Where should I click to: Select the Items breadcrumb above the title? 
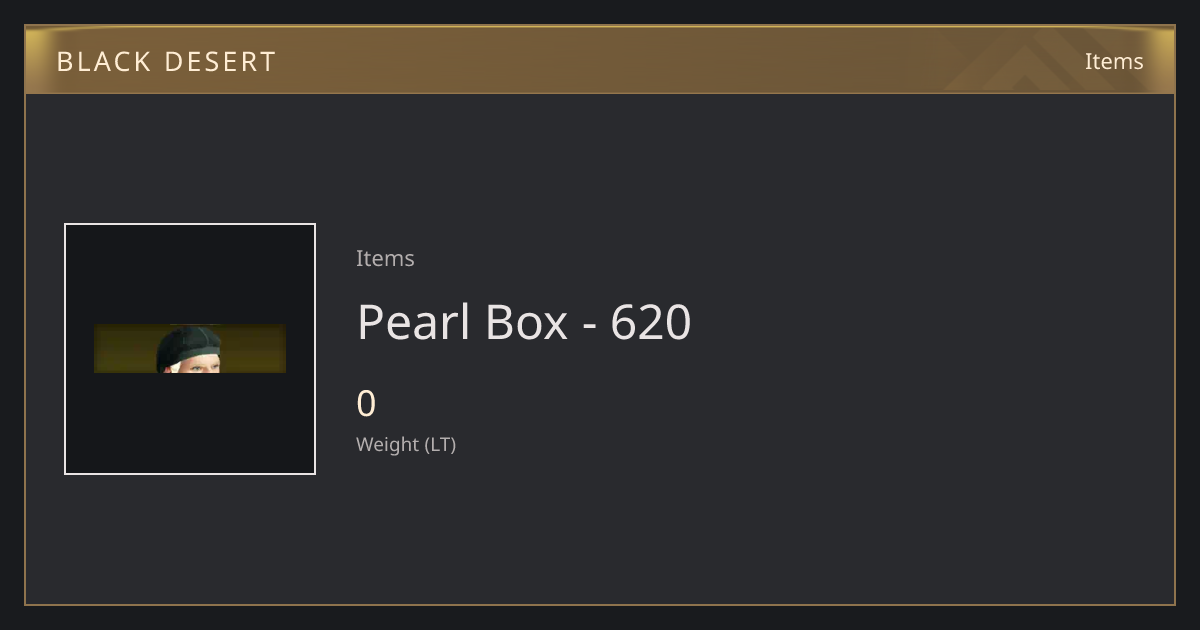pyautogui.click(x=385, y=258)
